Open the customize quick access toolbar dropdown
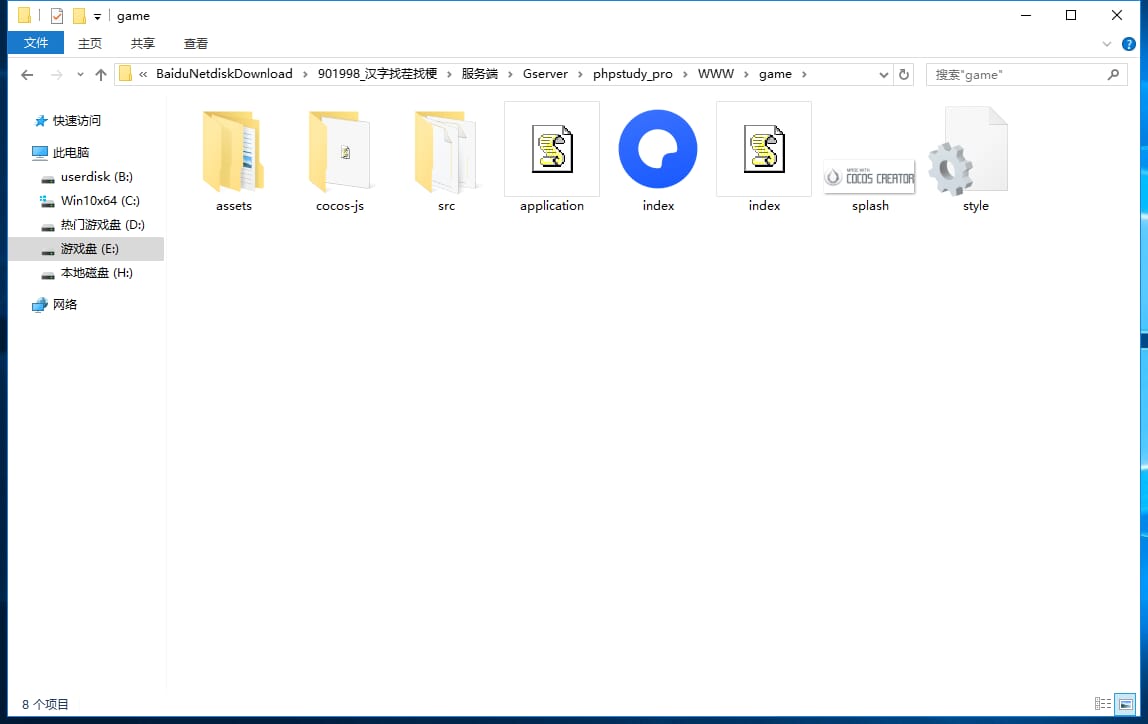 tap(97, 16)
